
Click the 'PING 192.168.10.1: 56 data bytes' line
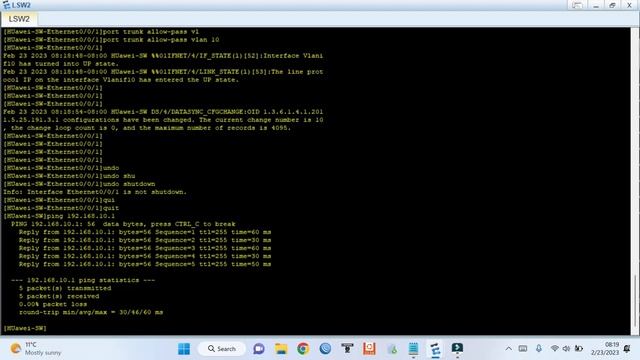[123, 224]
